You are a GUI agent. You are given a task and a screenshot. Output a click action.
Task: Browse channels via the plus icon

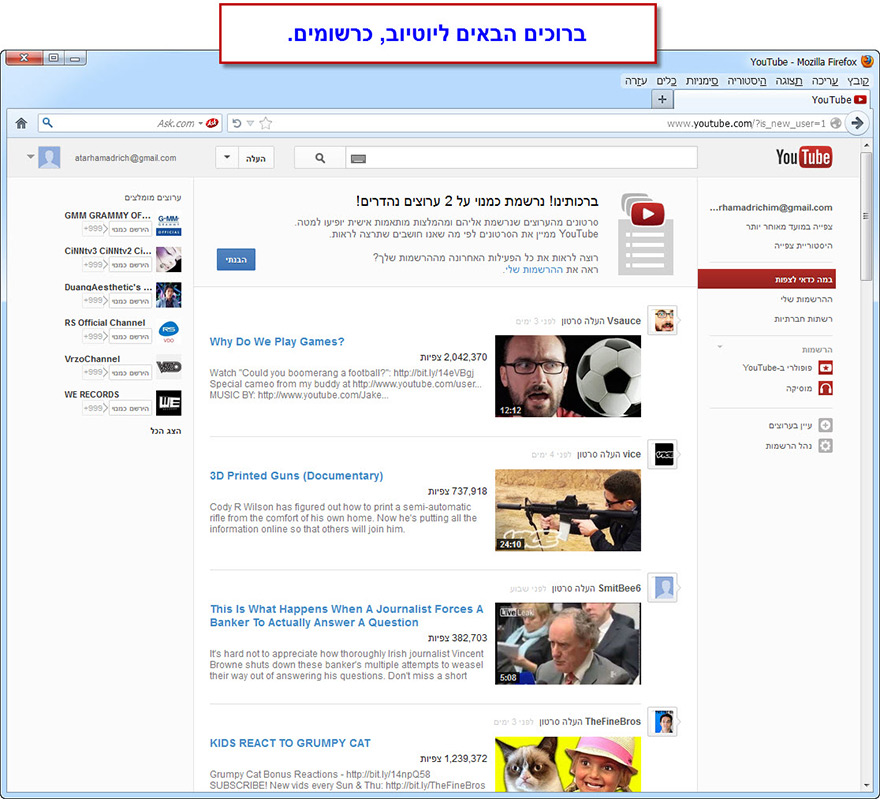coord(825,424)
